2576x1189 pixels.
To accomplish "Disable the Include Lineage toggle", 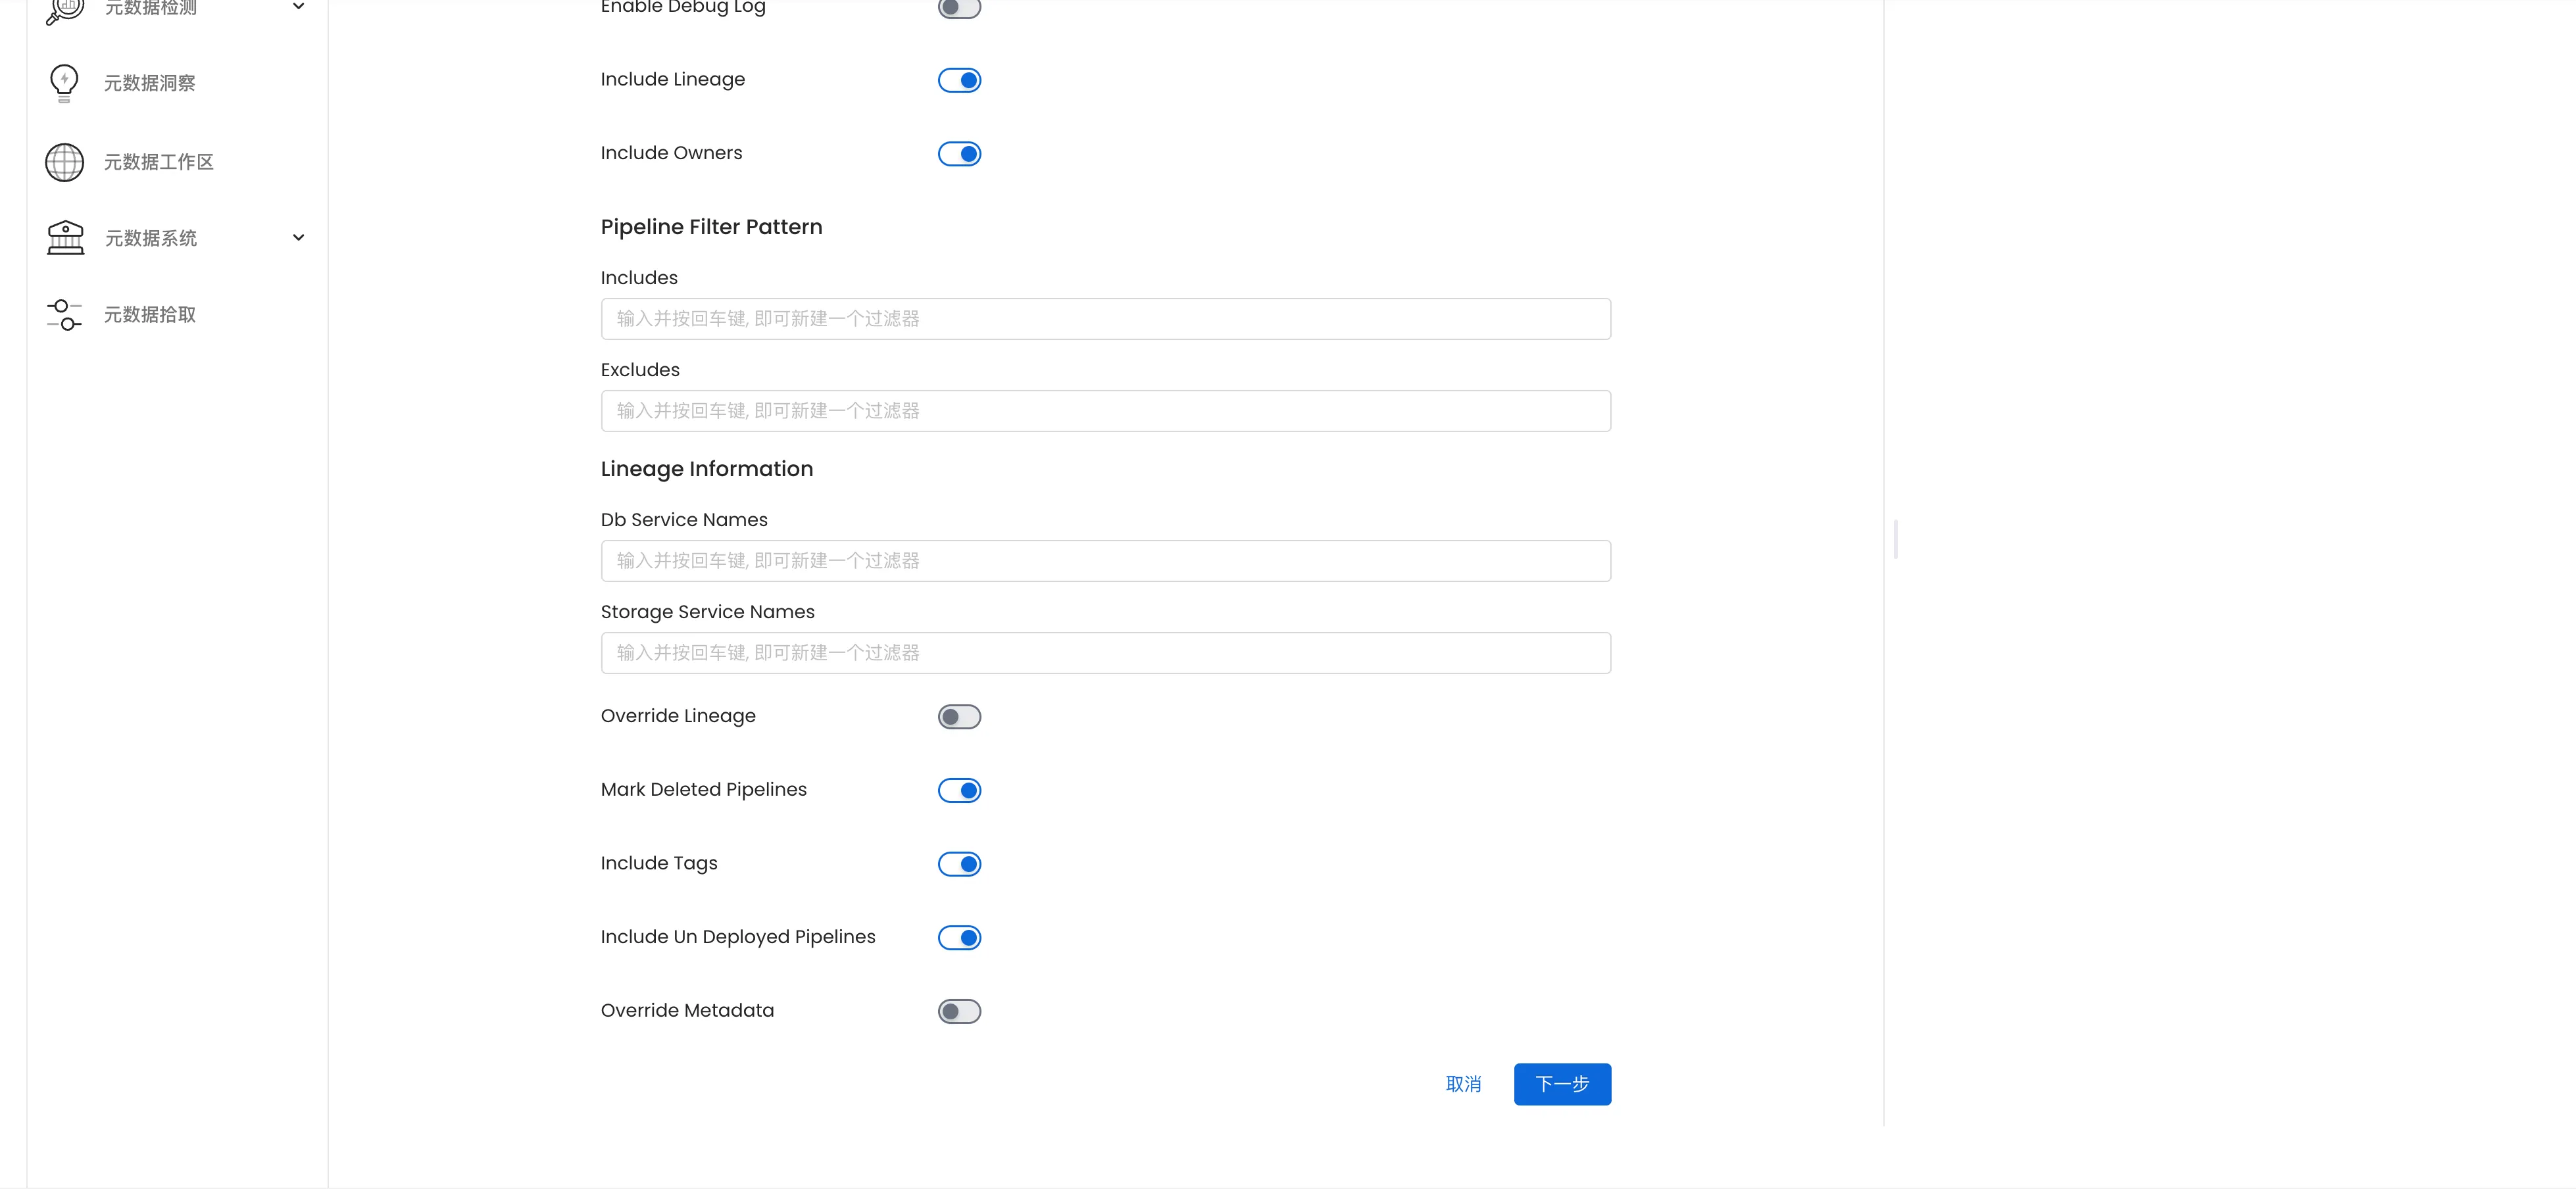I will (x=959, y=80).
